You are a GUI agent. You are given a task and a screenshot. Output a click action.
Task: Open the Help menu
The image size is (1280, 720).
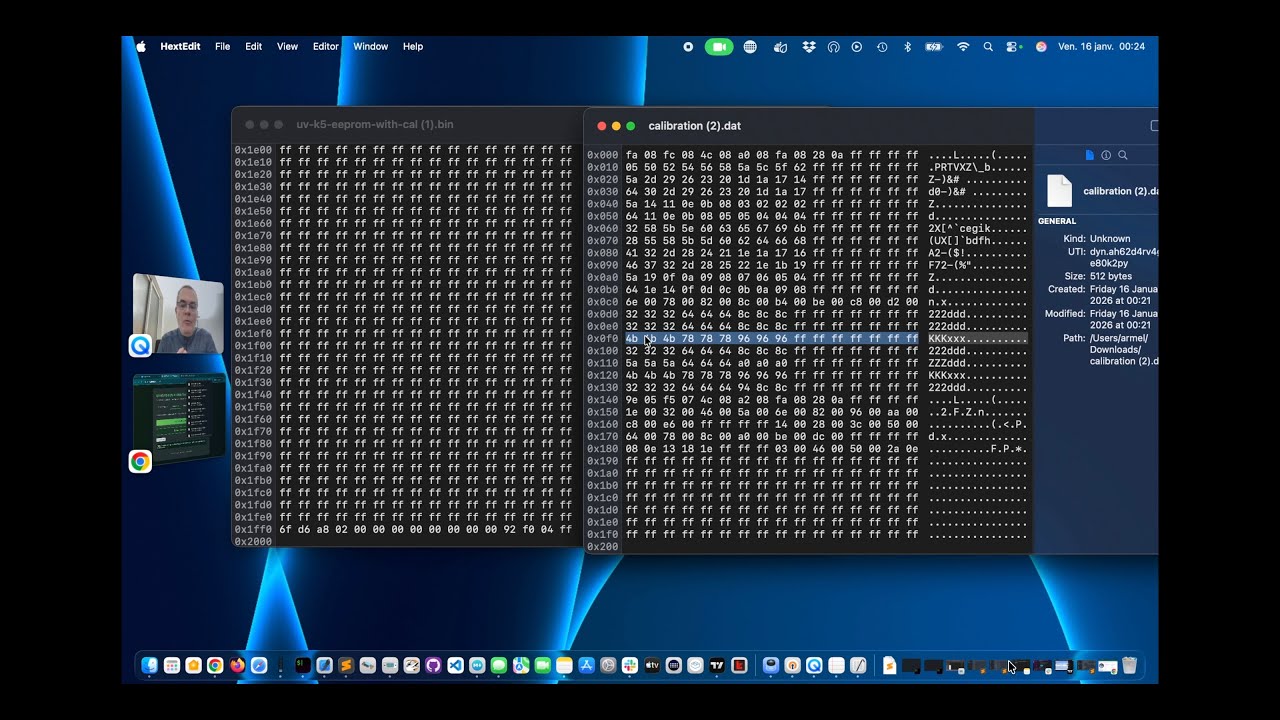(x=413, y=46)
